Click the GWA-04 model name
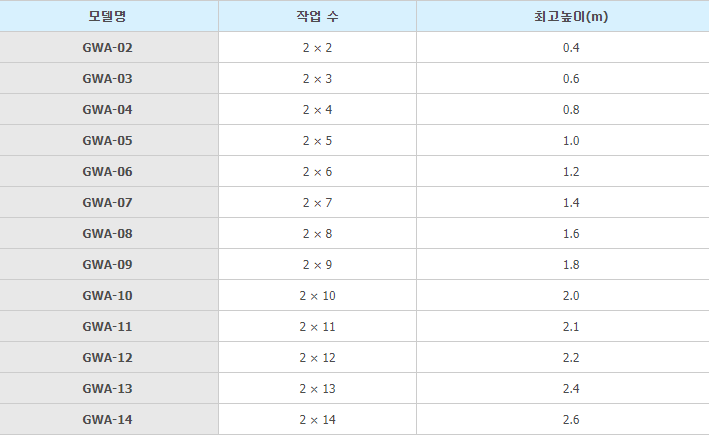This screenshot has width=709, height=435. [x=107, y=110]
